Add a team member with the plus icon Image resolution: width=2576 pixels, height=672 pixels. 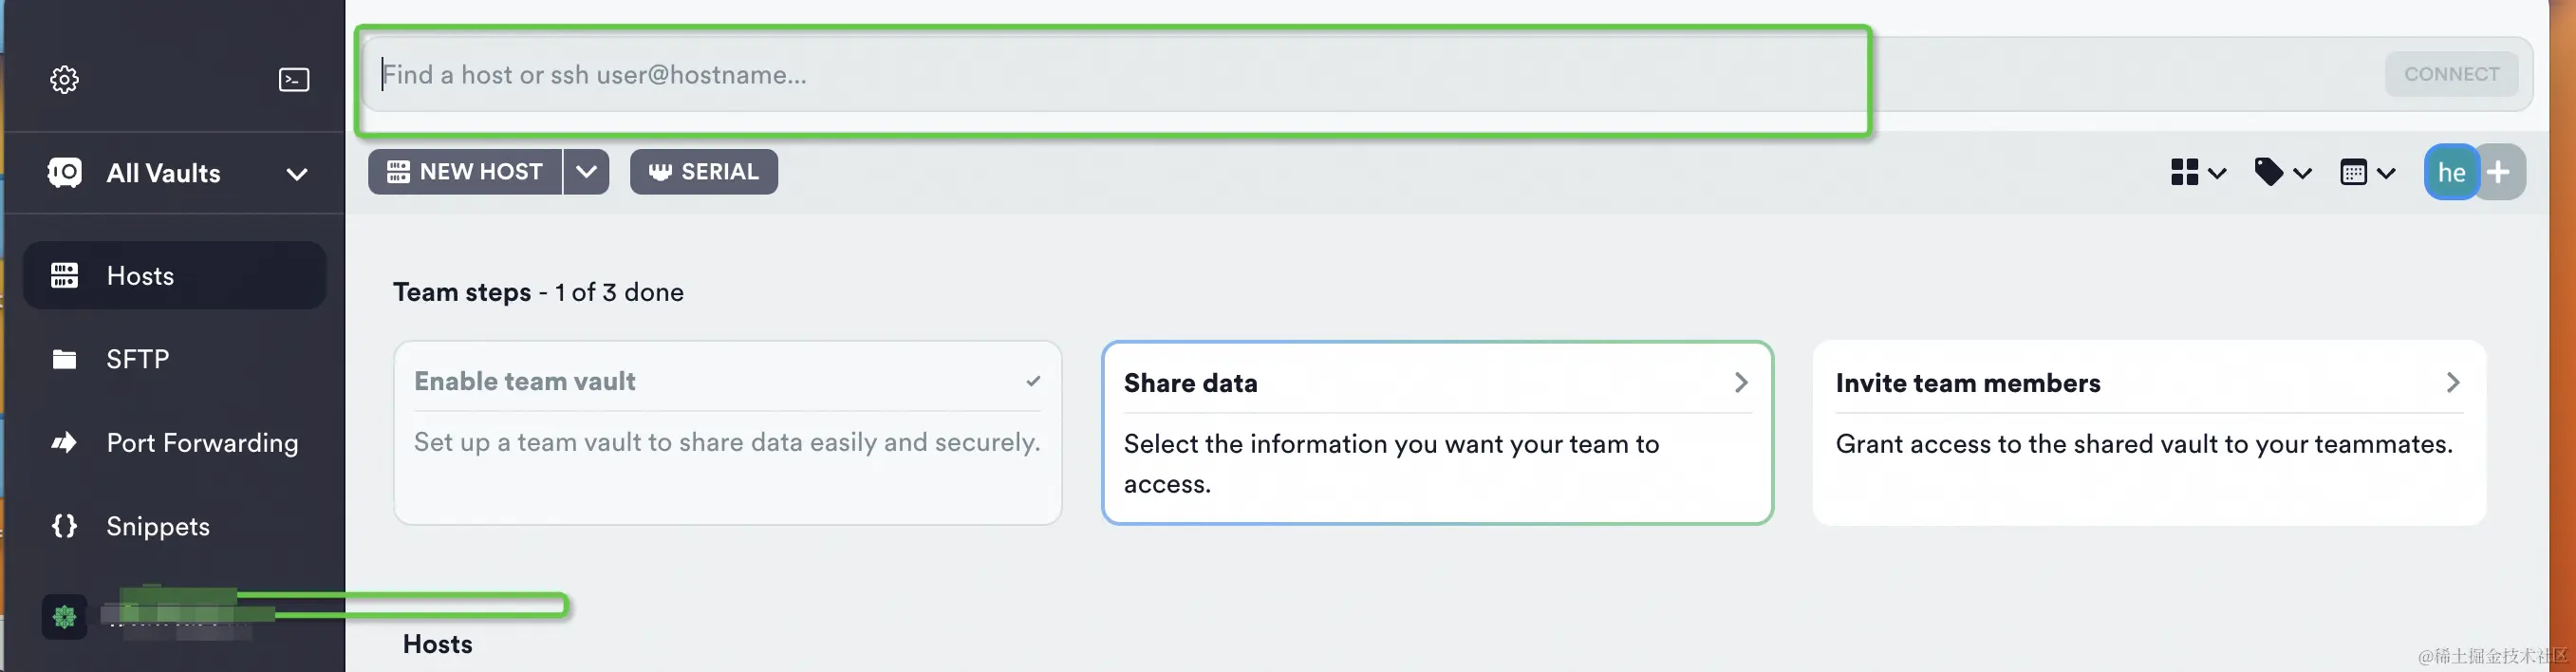(x=2499, y=172)
